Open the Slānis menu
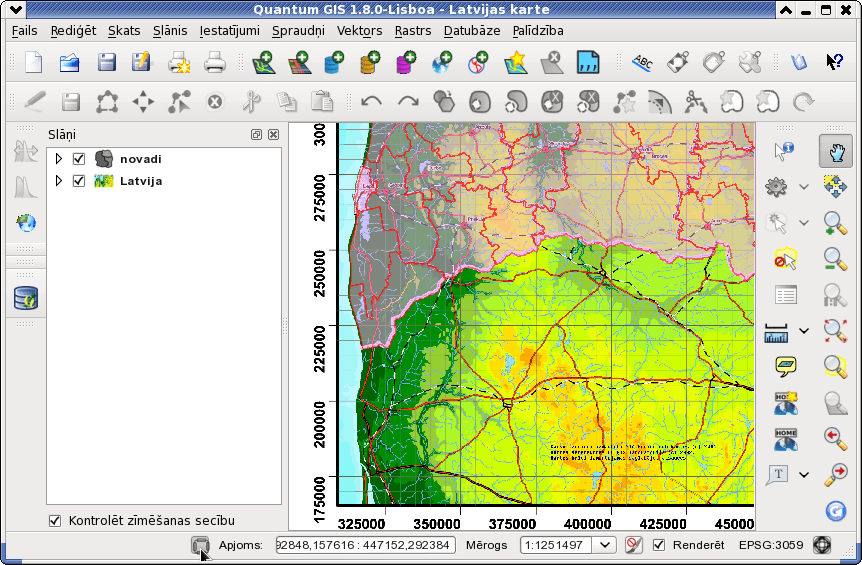Viewport: 862px width, 565px height. pyautogui.click(x=170, y=31)
